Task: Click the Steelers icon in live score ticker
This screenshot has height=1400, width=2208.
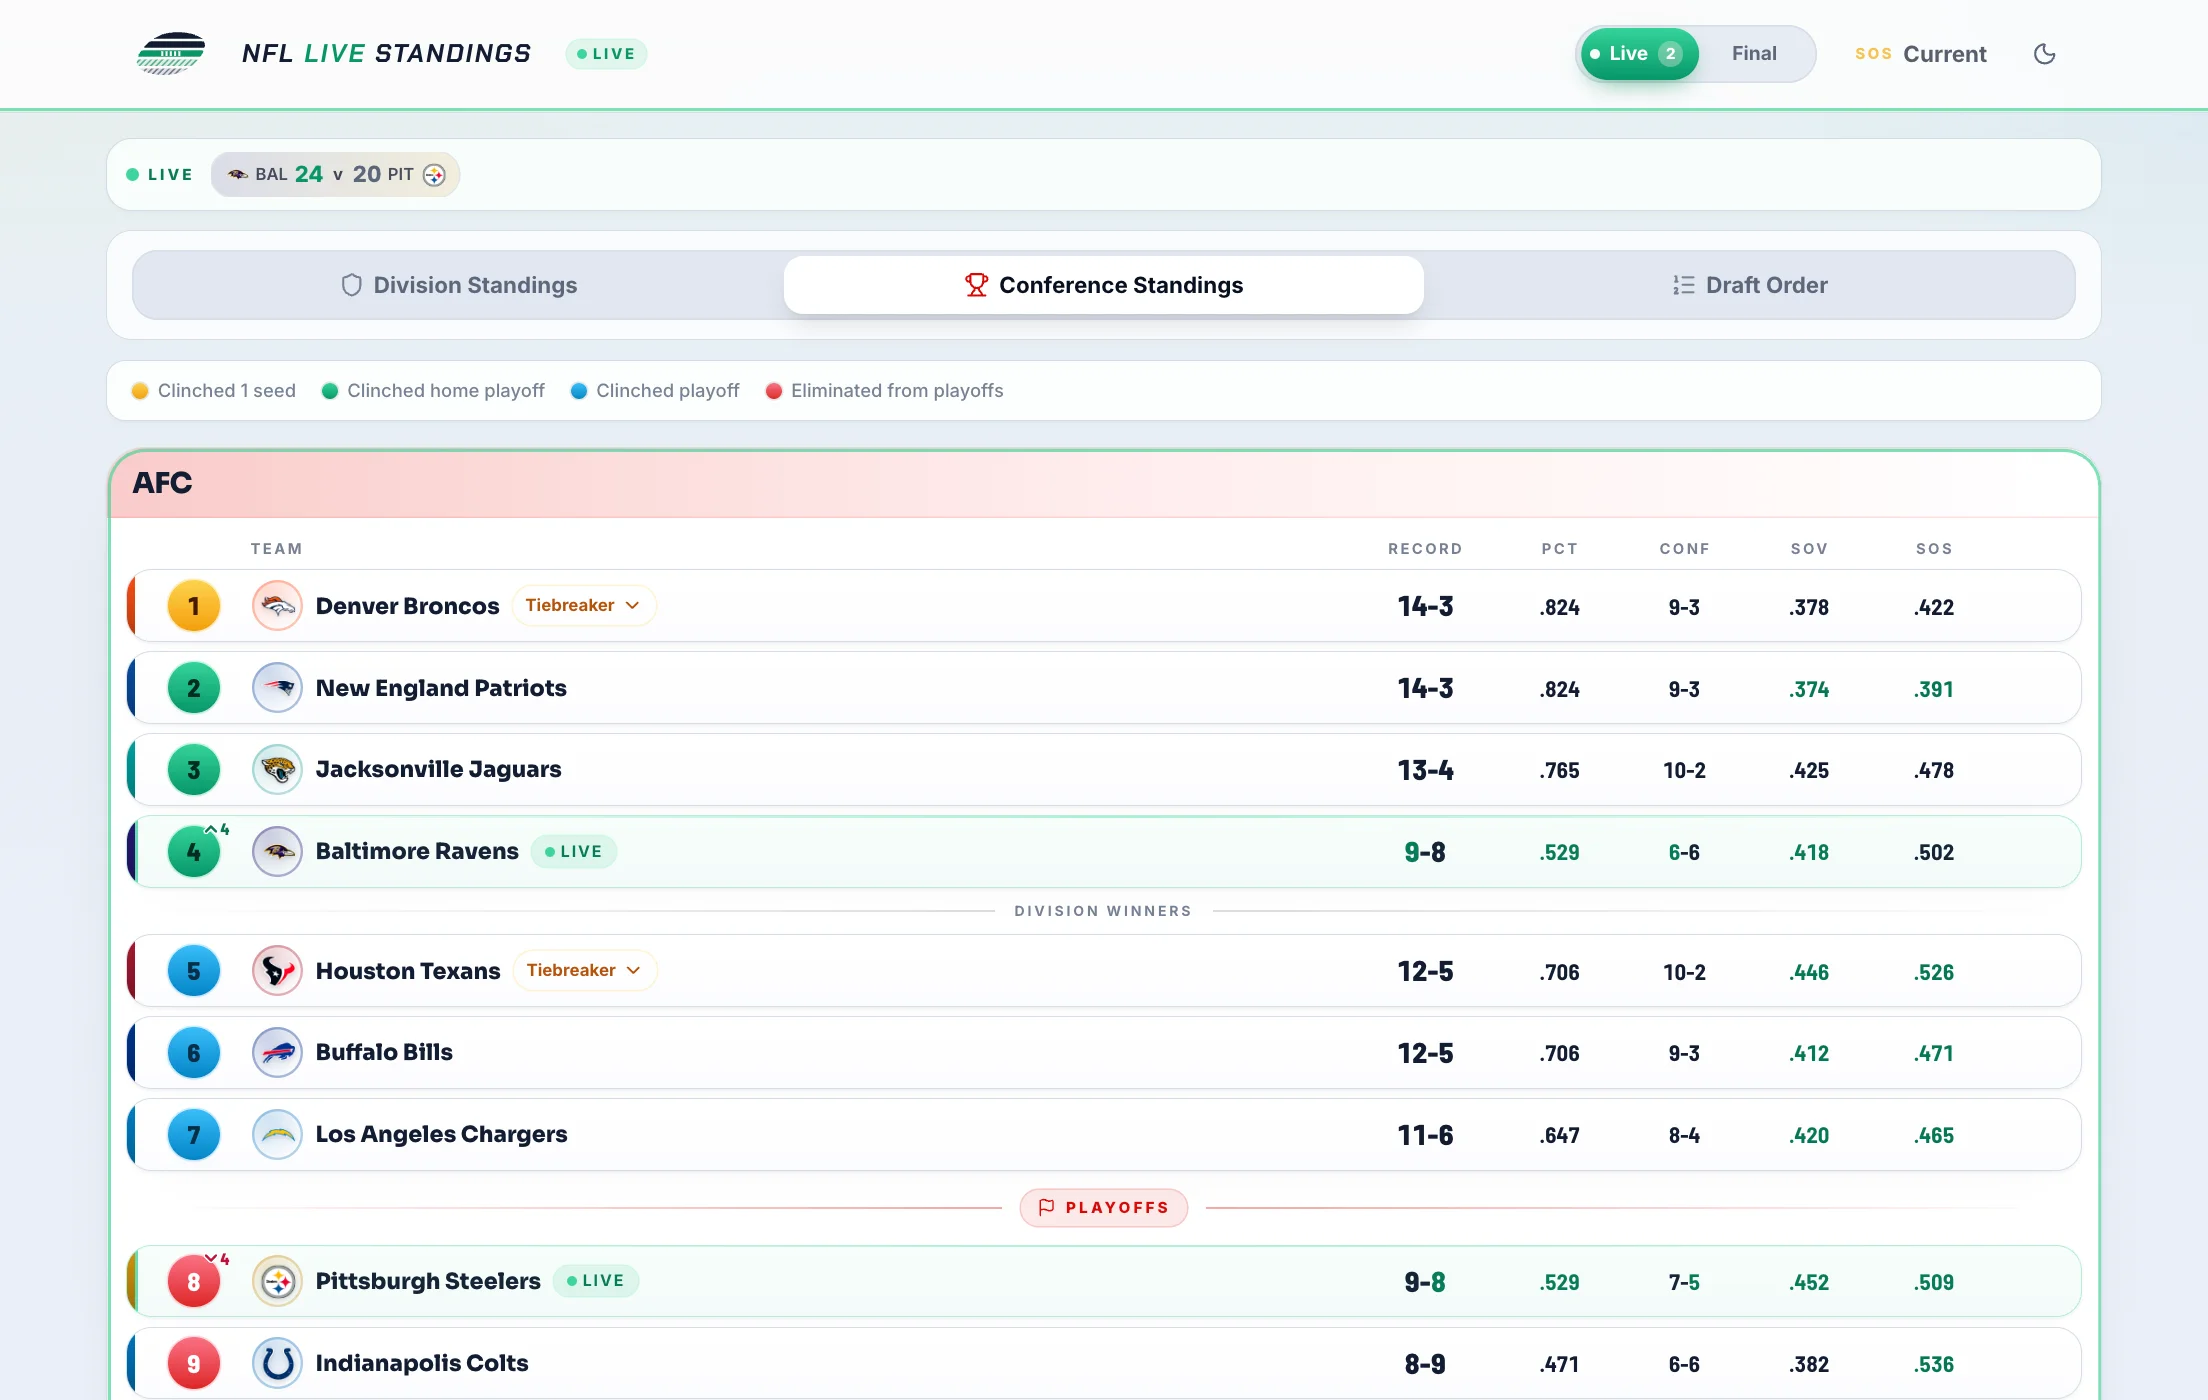Action: tap(434, 175)
